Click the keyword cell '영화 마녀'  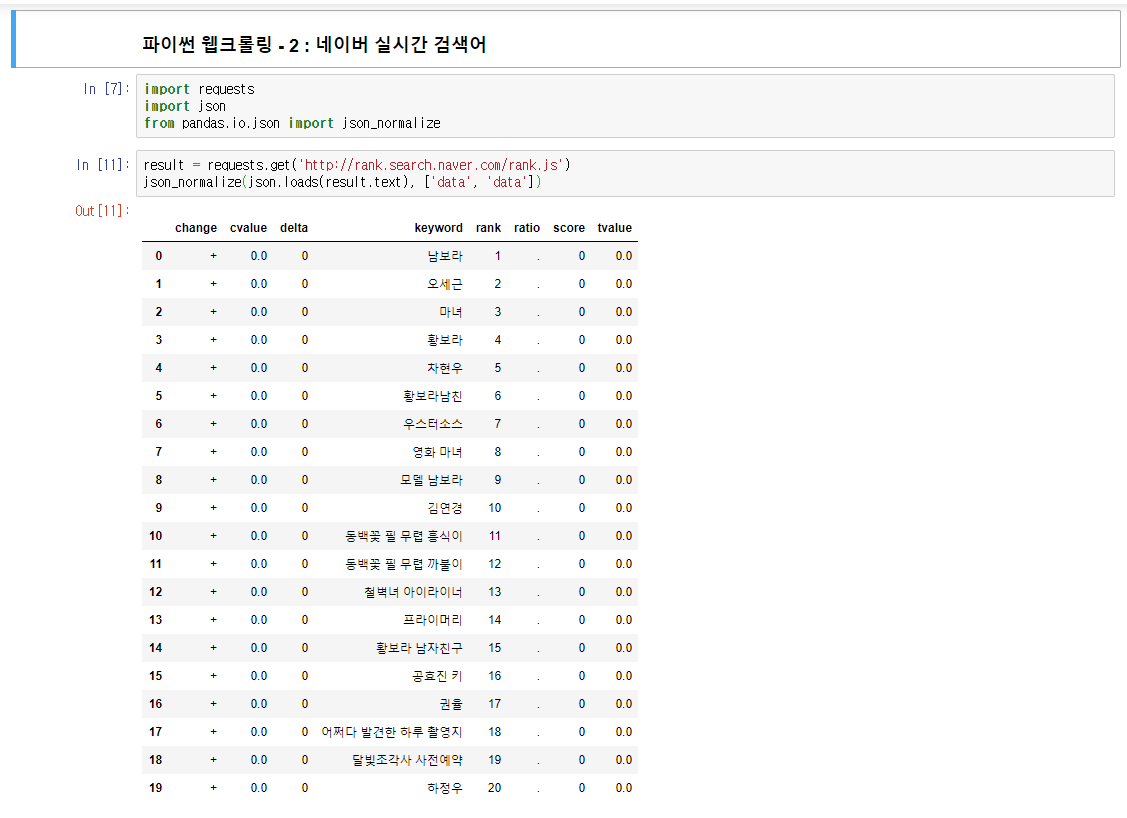[437, 452]
